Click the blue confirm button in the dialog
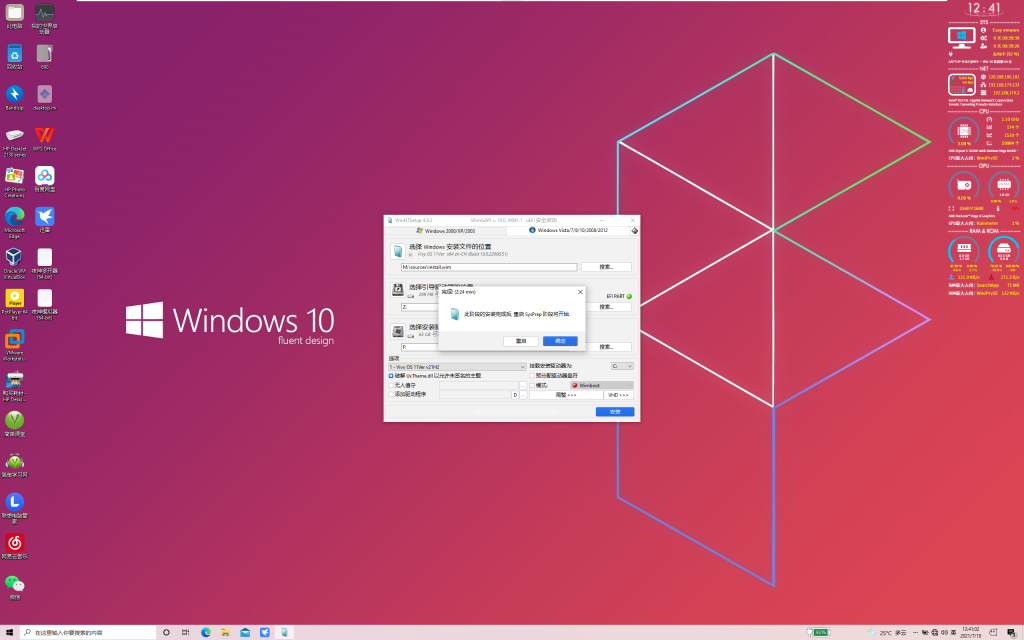1024x640 pixels. (560, 341)
